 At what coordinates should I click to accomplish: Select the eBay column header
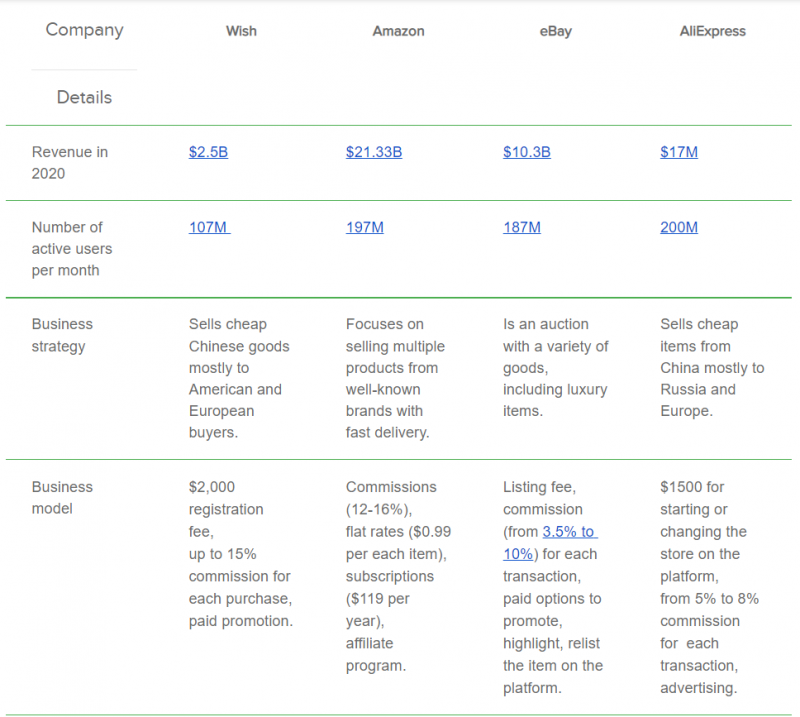click(556, 32)
